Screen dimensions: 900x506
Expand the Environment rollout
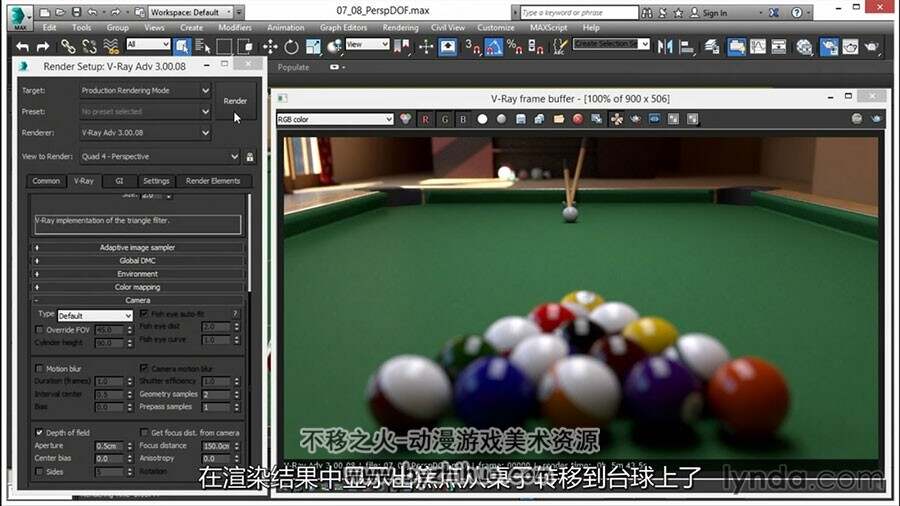point(137,274)
